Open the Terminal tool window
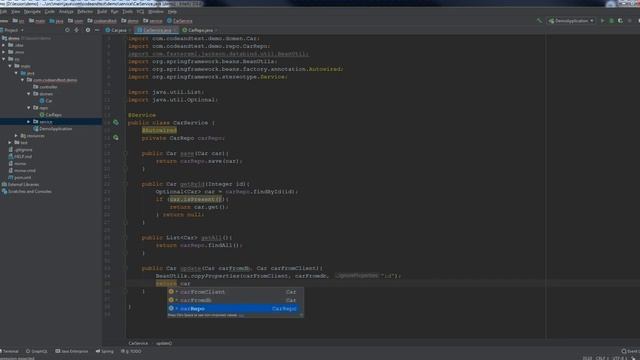640x360 pixels. click(10, 351)
